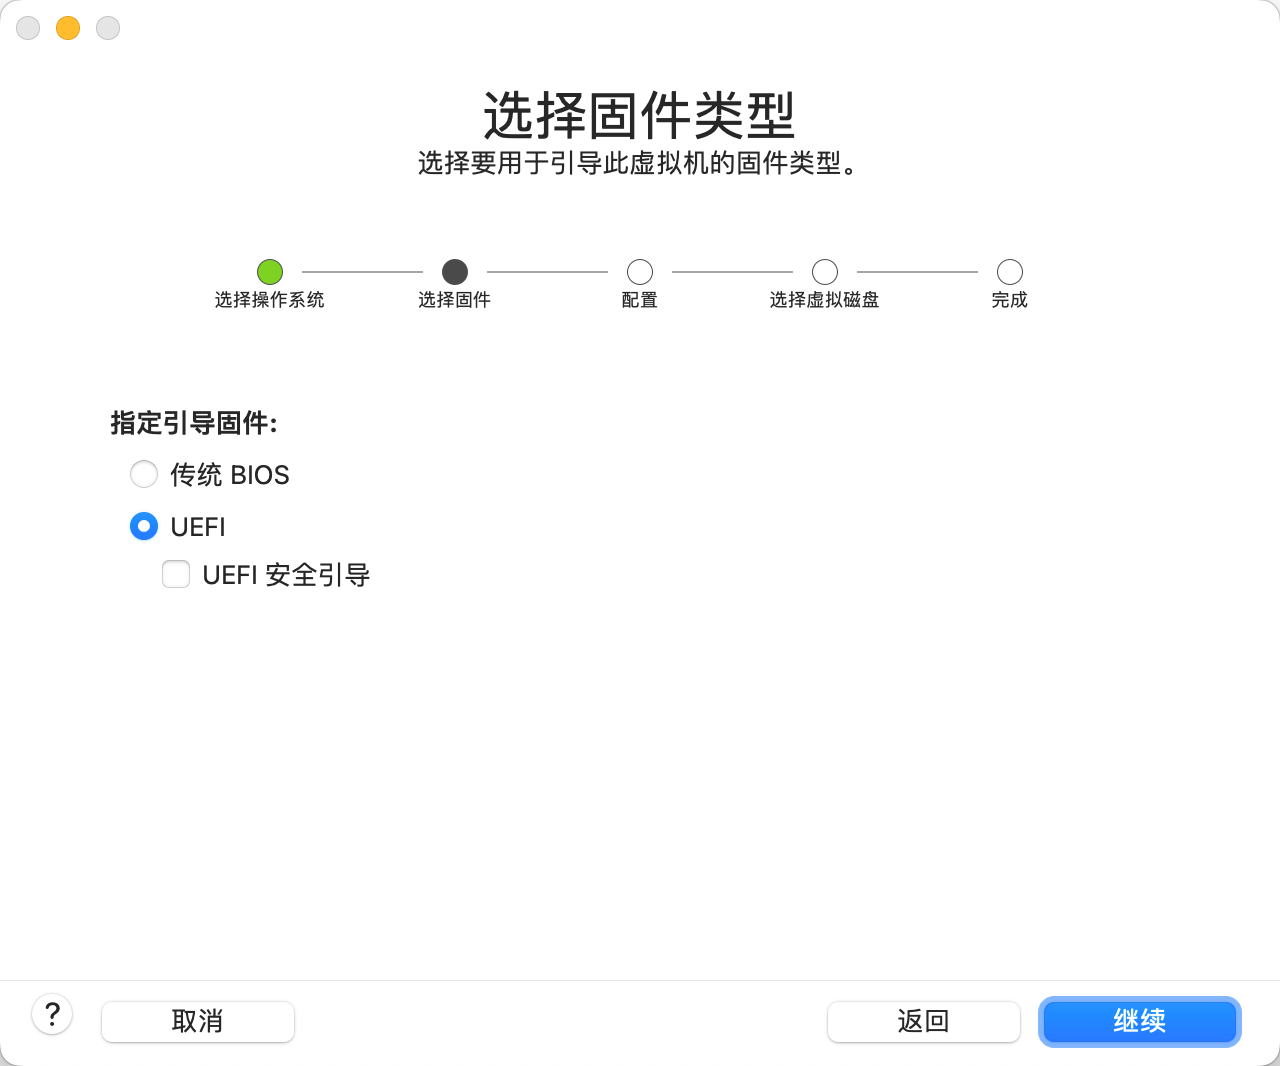This screenshot has height=1066, width=1280.
Task: Click the 继续 button
Action: (1140, 1021)
